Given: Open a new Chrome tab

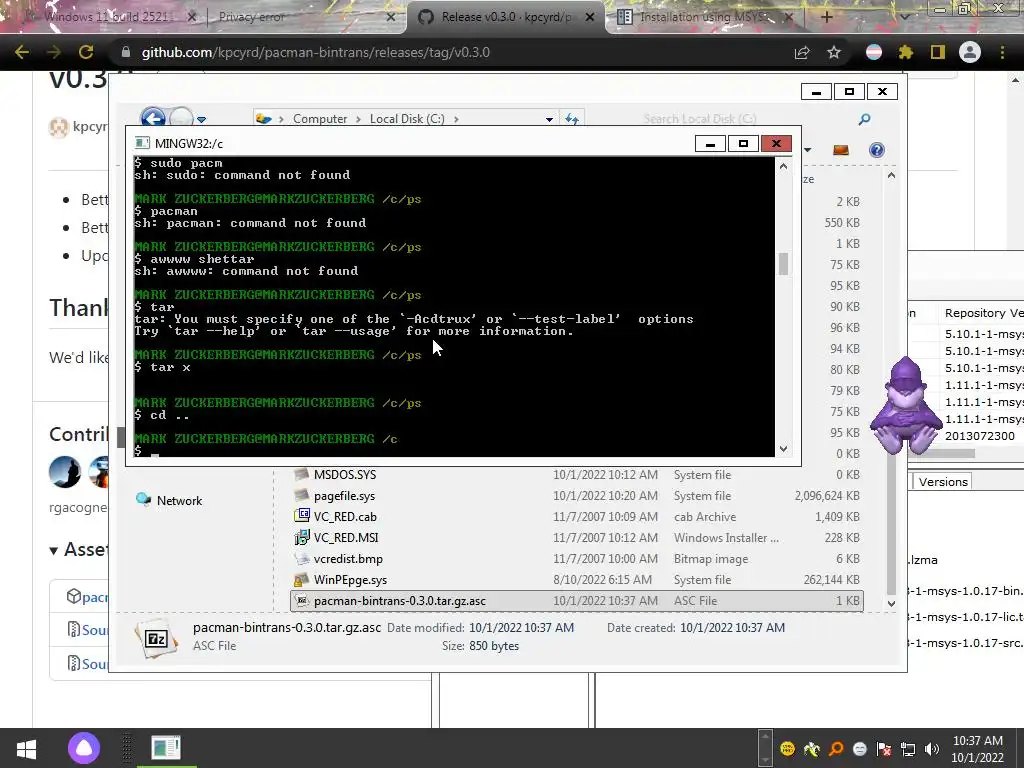Looking at the screenshot, I should tap(826, 17).
